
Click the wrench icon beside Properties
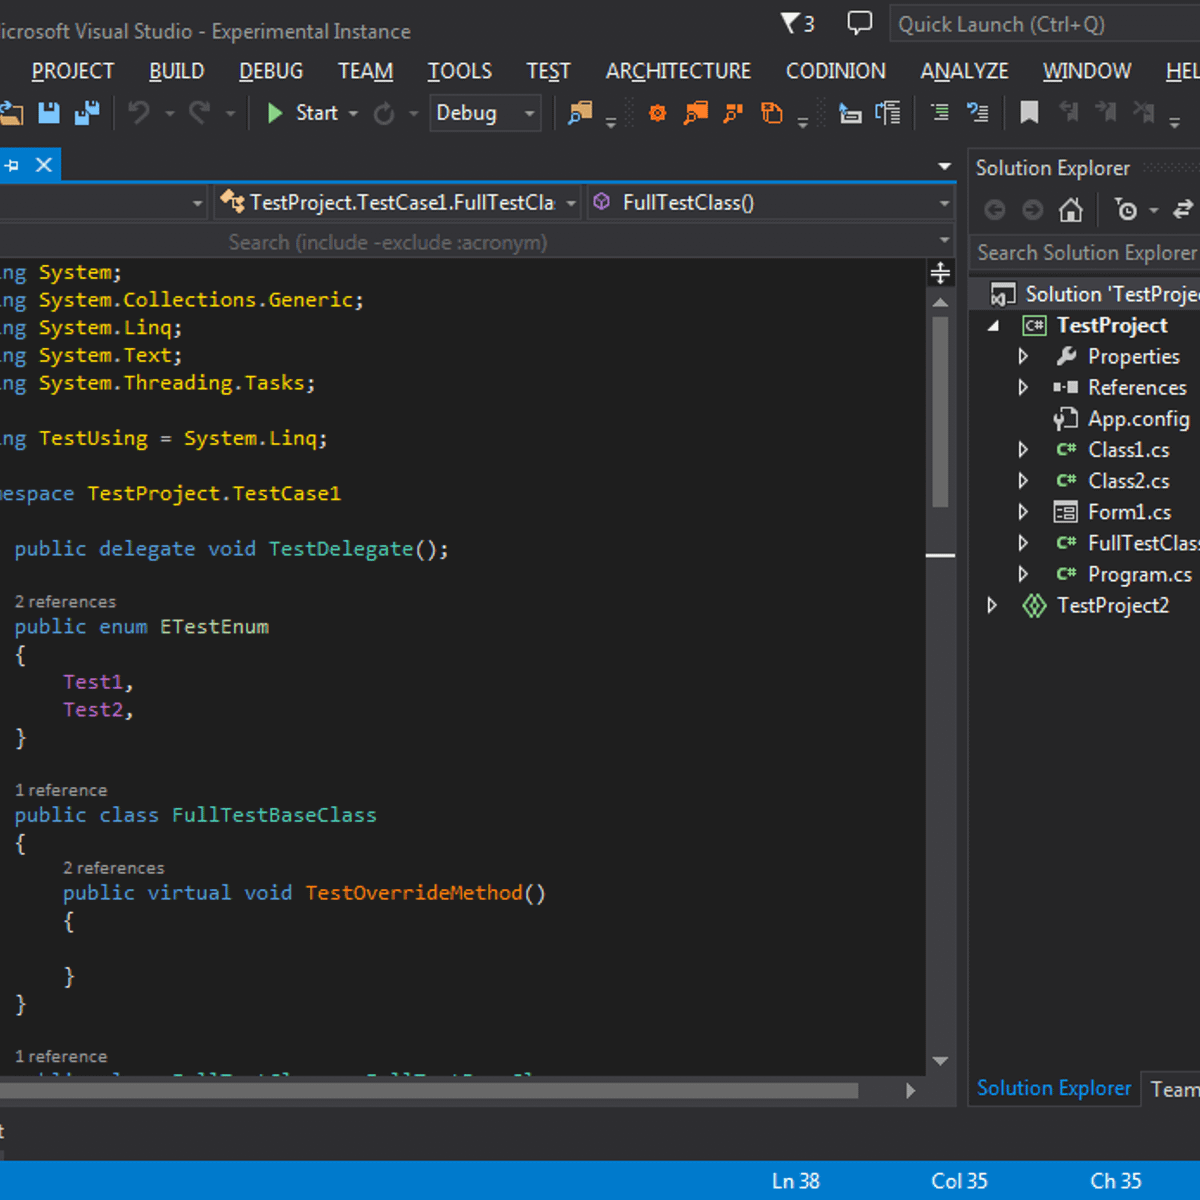coord(1066,356)
